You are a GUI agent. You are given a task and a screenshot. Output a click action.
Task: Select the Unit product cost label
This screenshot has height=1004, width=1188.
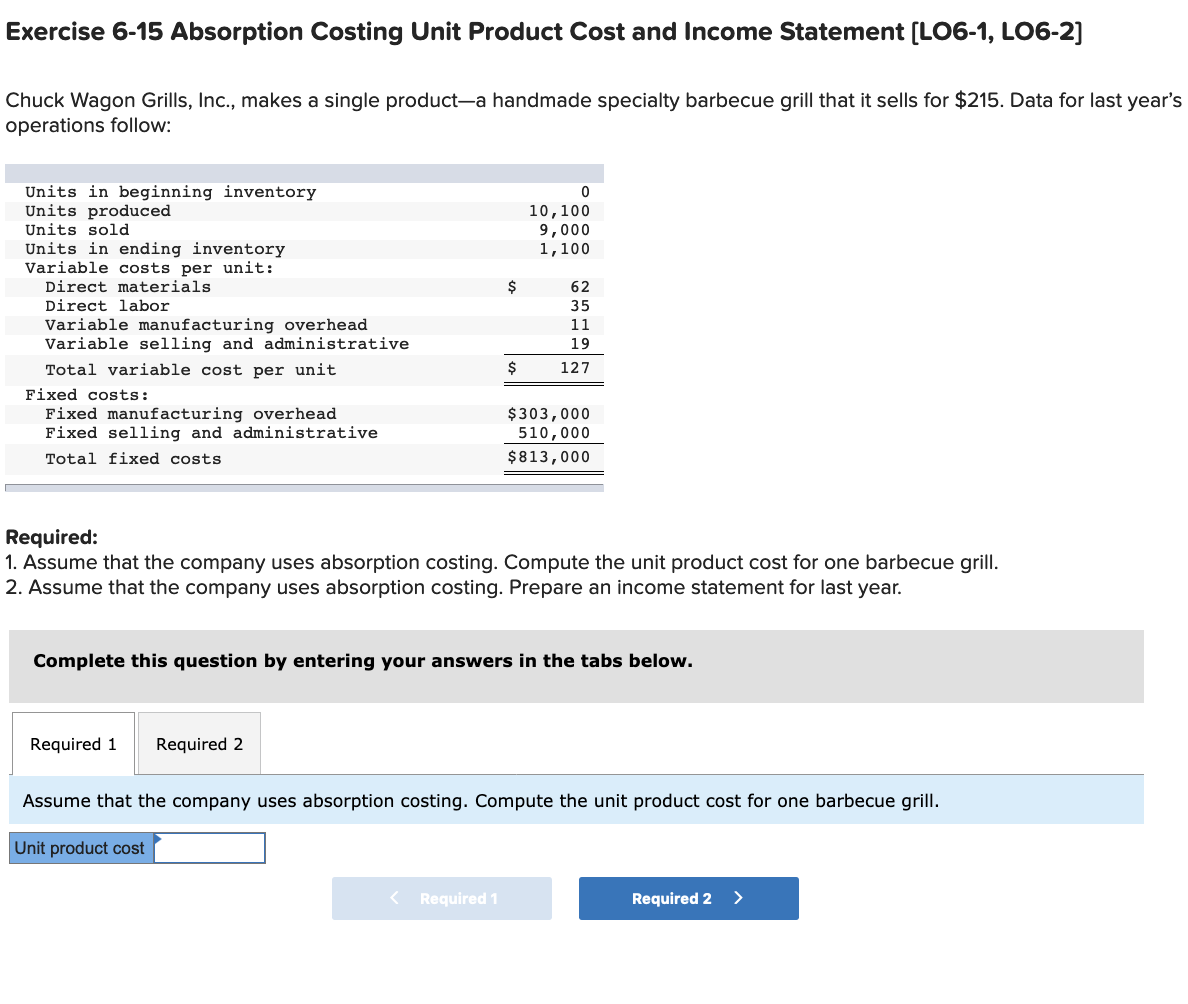click(80, 847)
